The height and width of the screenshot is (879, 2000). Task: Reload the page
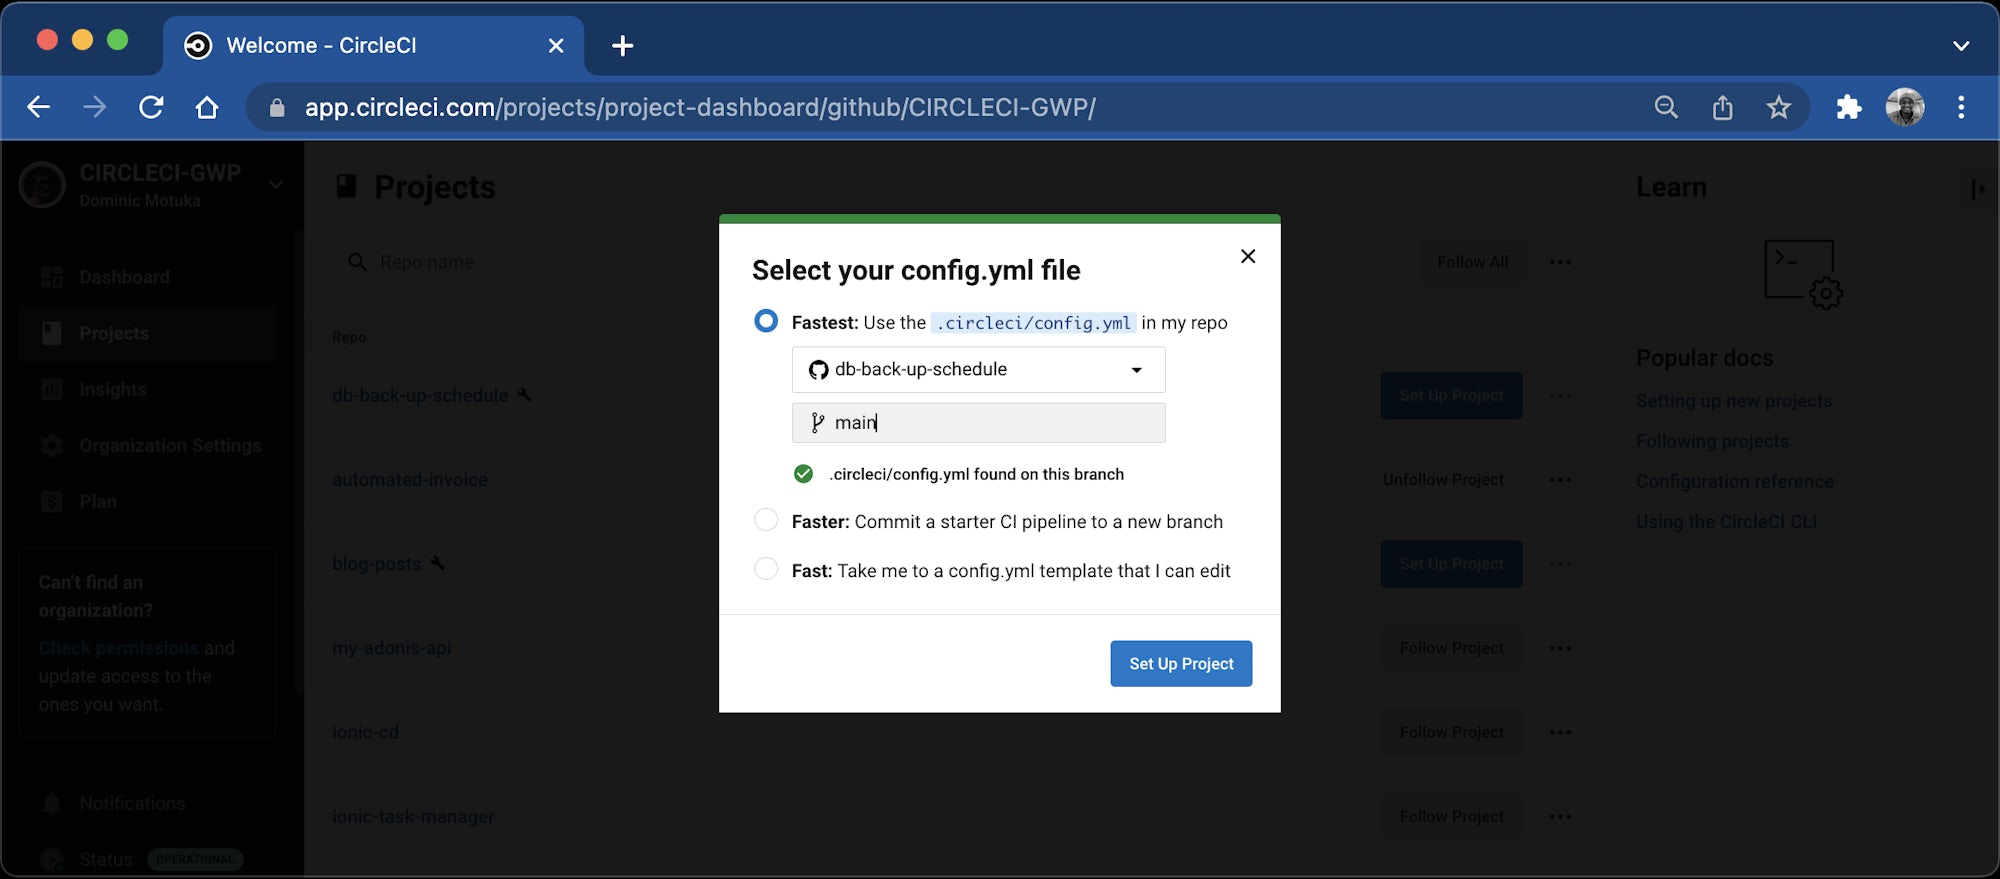click(x=151, y=107)
